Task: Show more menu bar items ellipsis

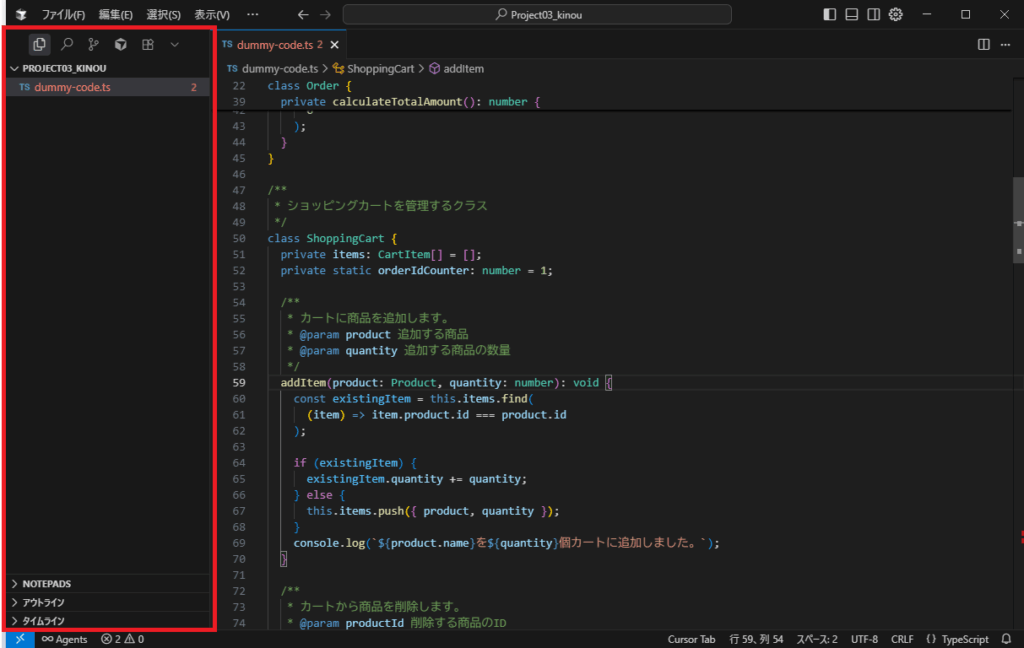Action: pyautogui.click(x=253, y=14)
